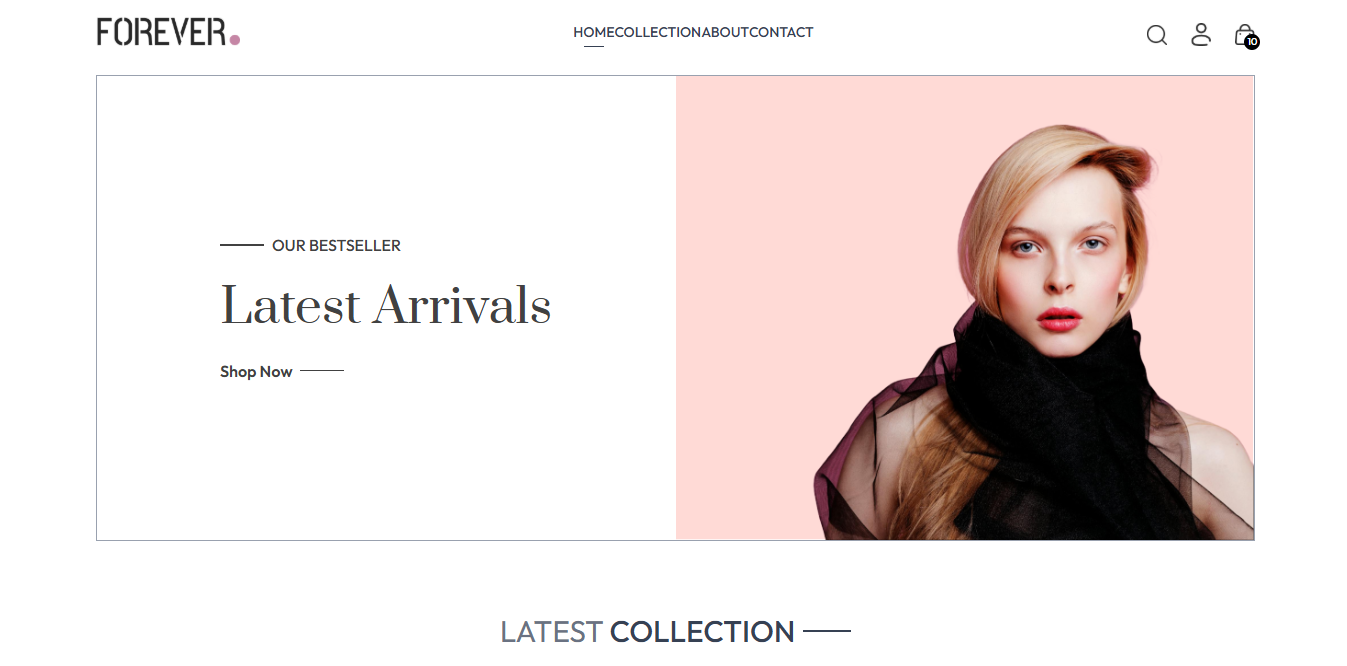Navigate to the ABOUT page
Screen dimensions: 1347x666
pos(725,32)
